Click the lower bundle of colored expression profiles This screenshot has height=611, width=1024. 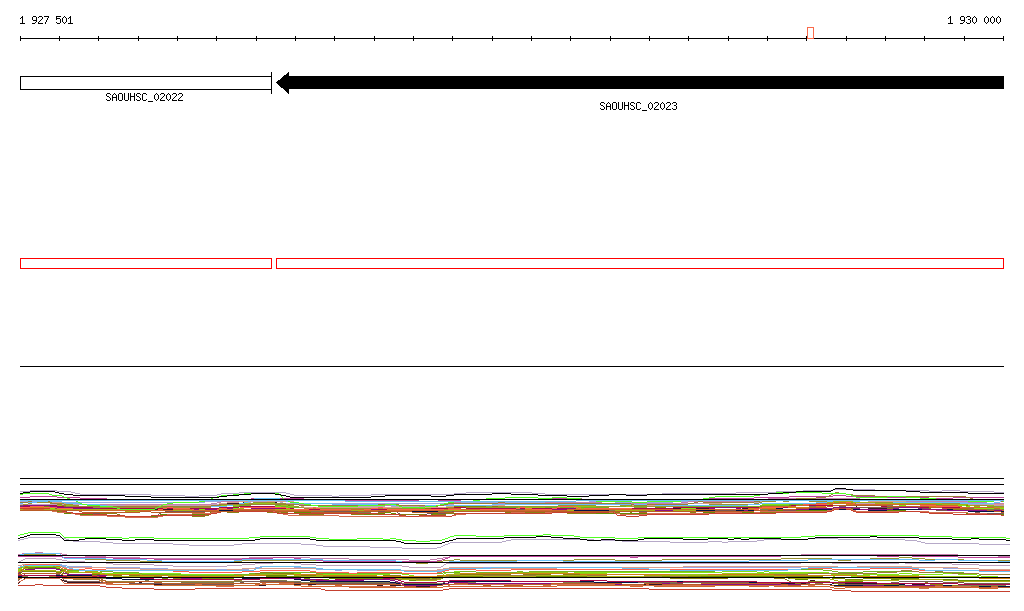pos(512,575)
